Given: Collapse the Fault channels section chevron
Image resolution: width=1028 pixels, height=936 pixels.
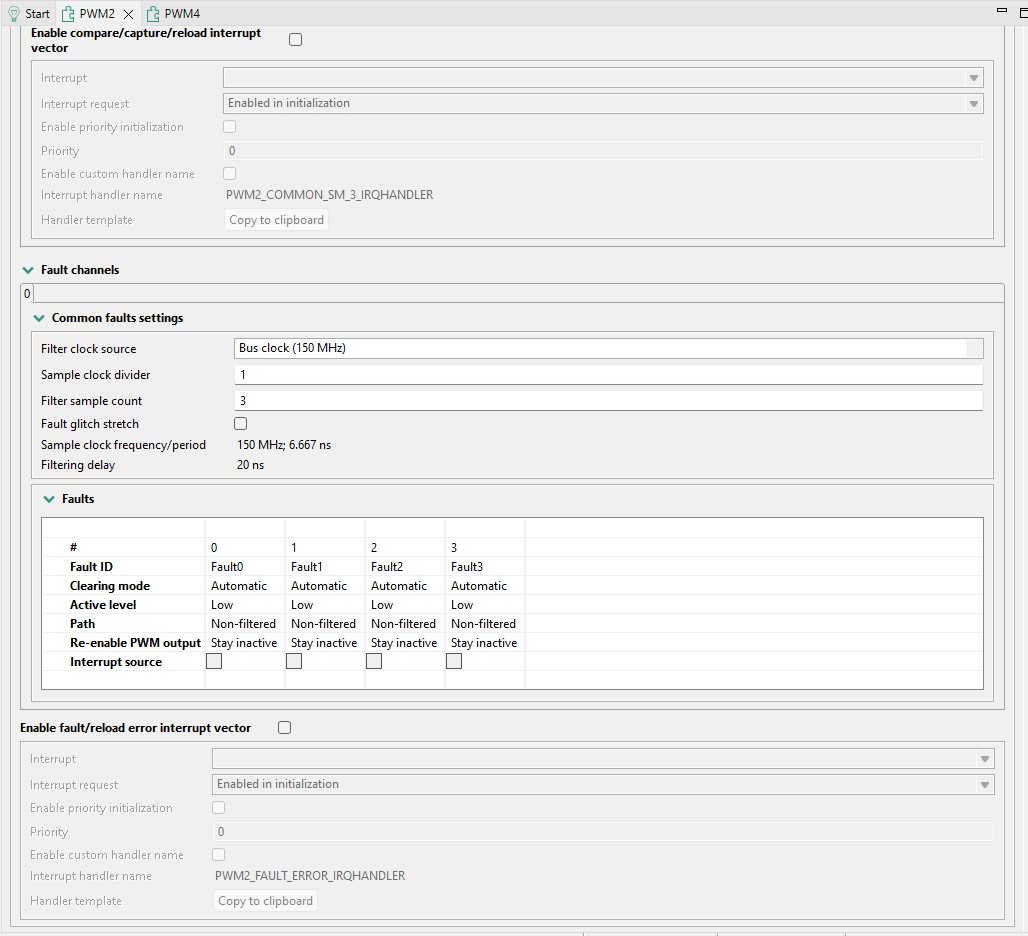Looking at the screenshot, I should pos(28,270).
